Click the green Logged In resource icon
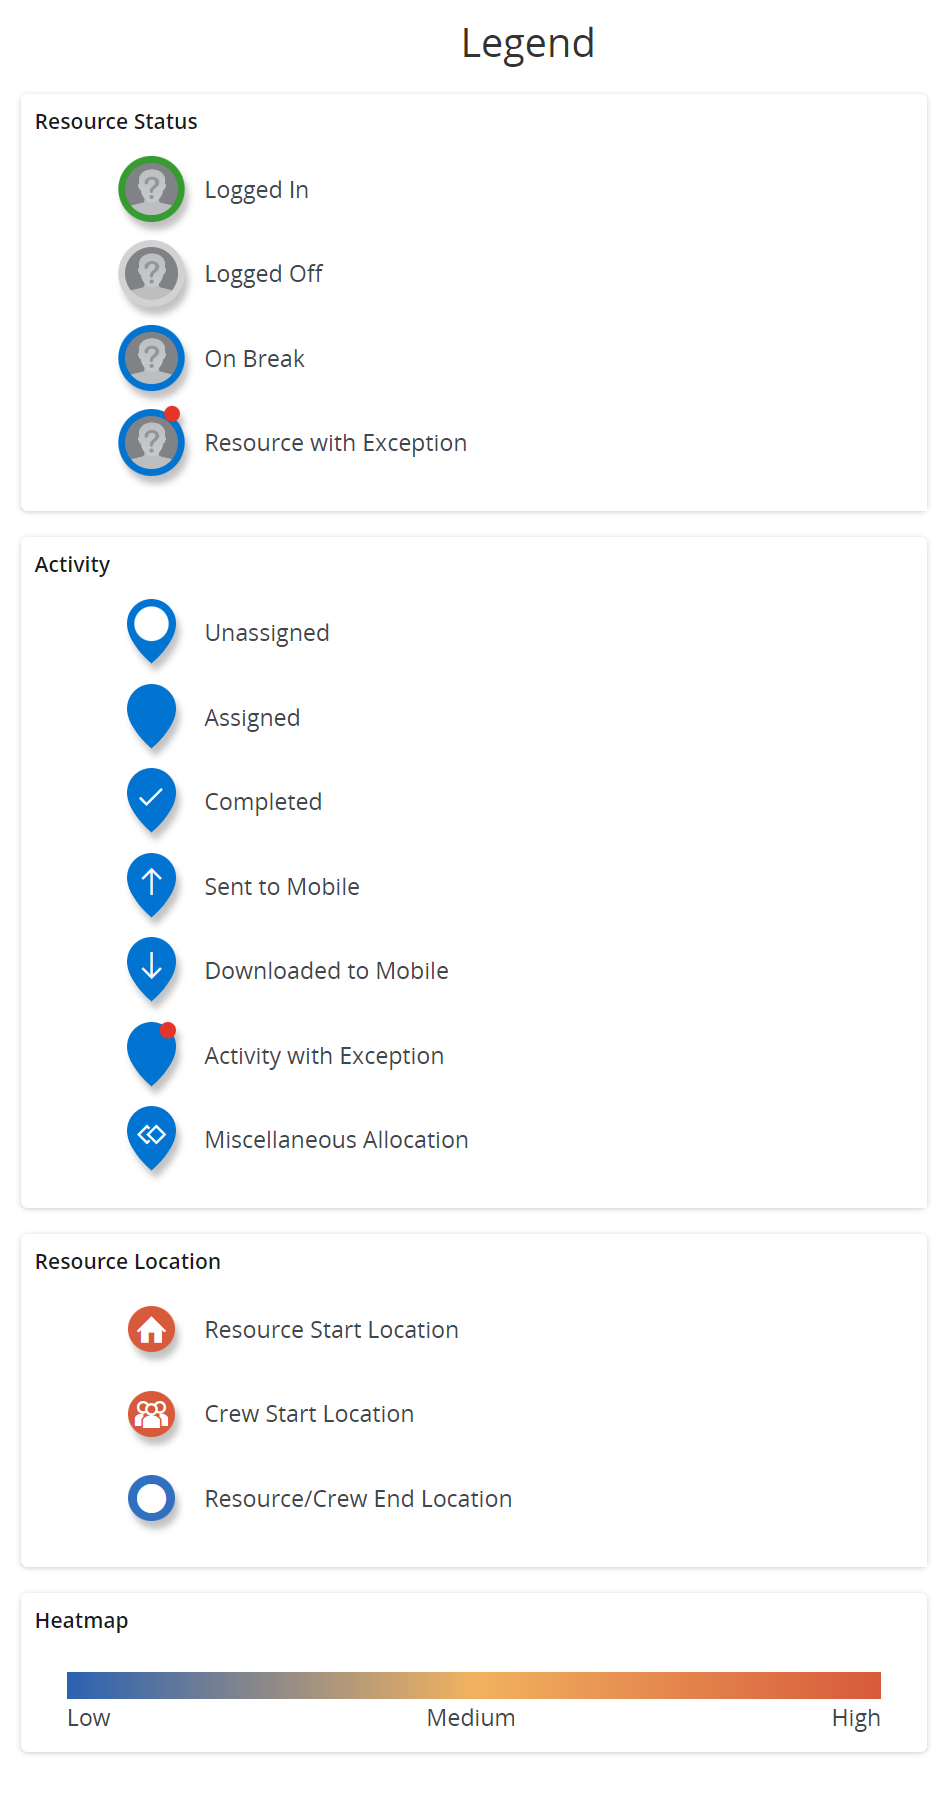 point(151,189)
